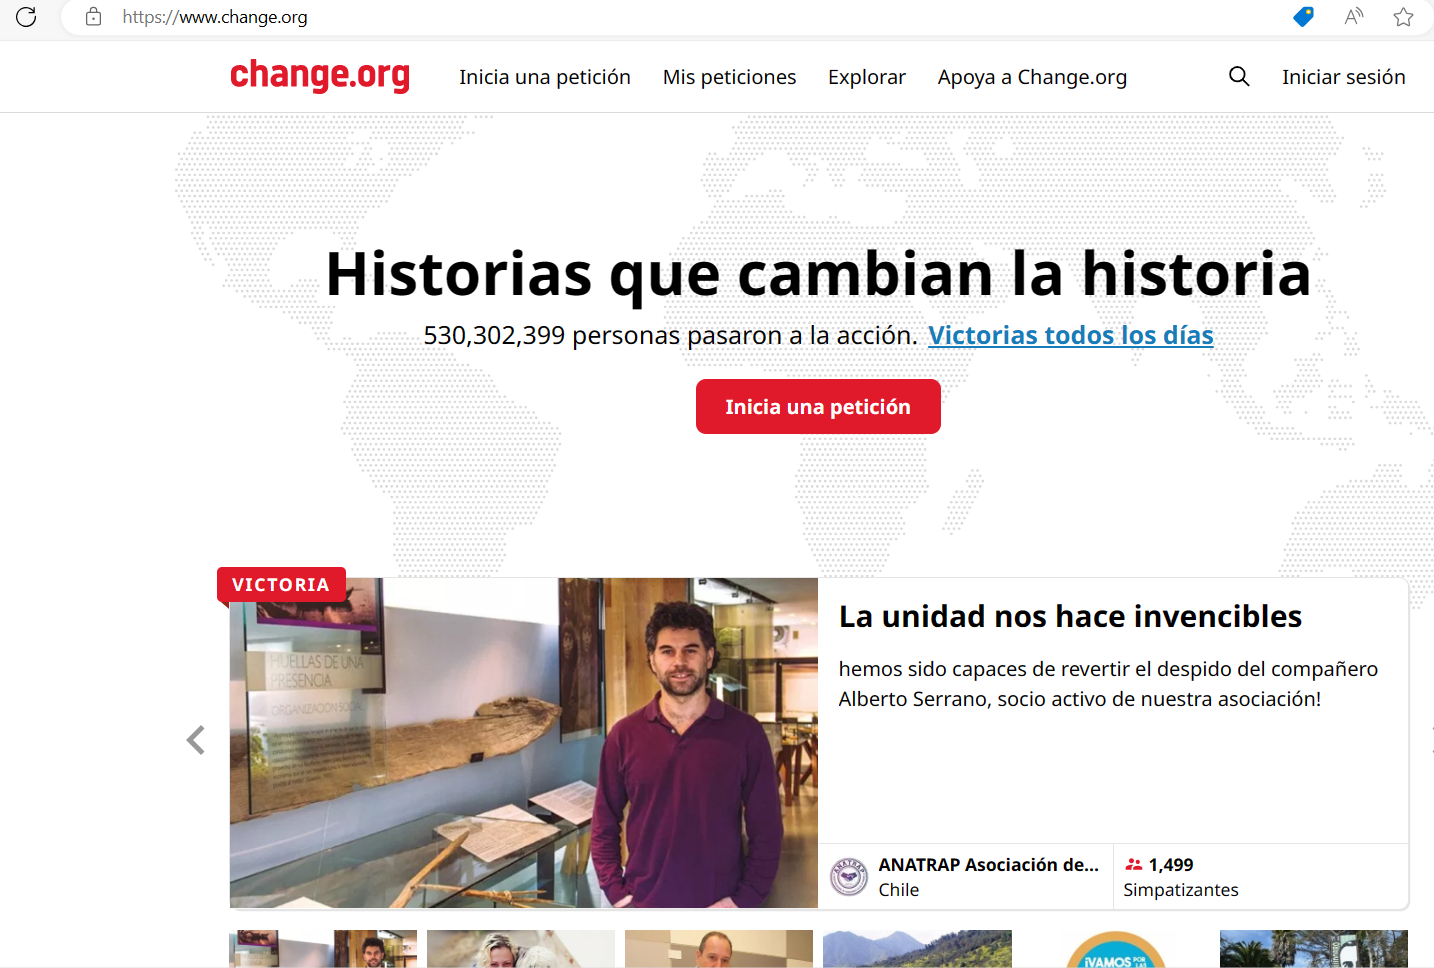Open Apoya a Change.org nav link
The width and height of the screenshot is (1434, 968).
tap(1032, 77)
